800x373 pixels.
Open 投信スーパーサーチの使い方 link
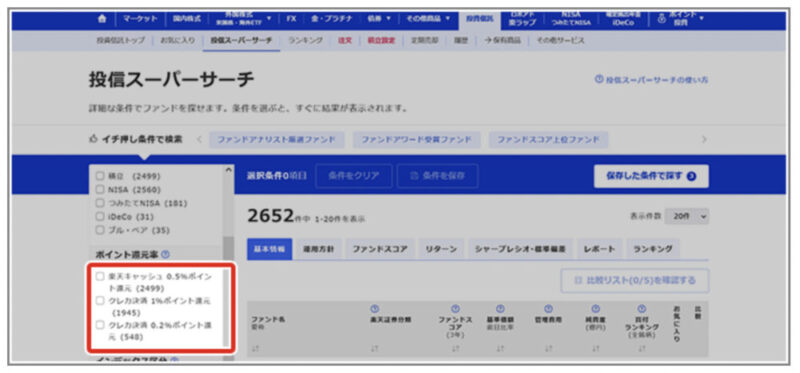pos(651,80)
